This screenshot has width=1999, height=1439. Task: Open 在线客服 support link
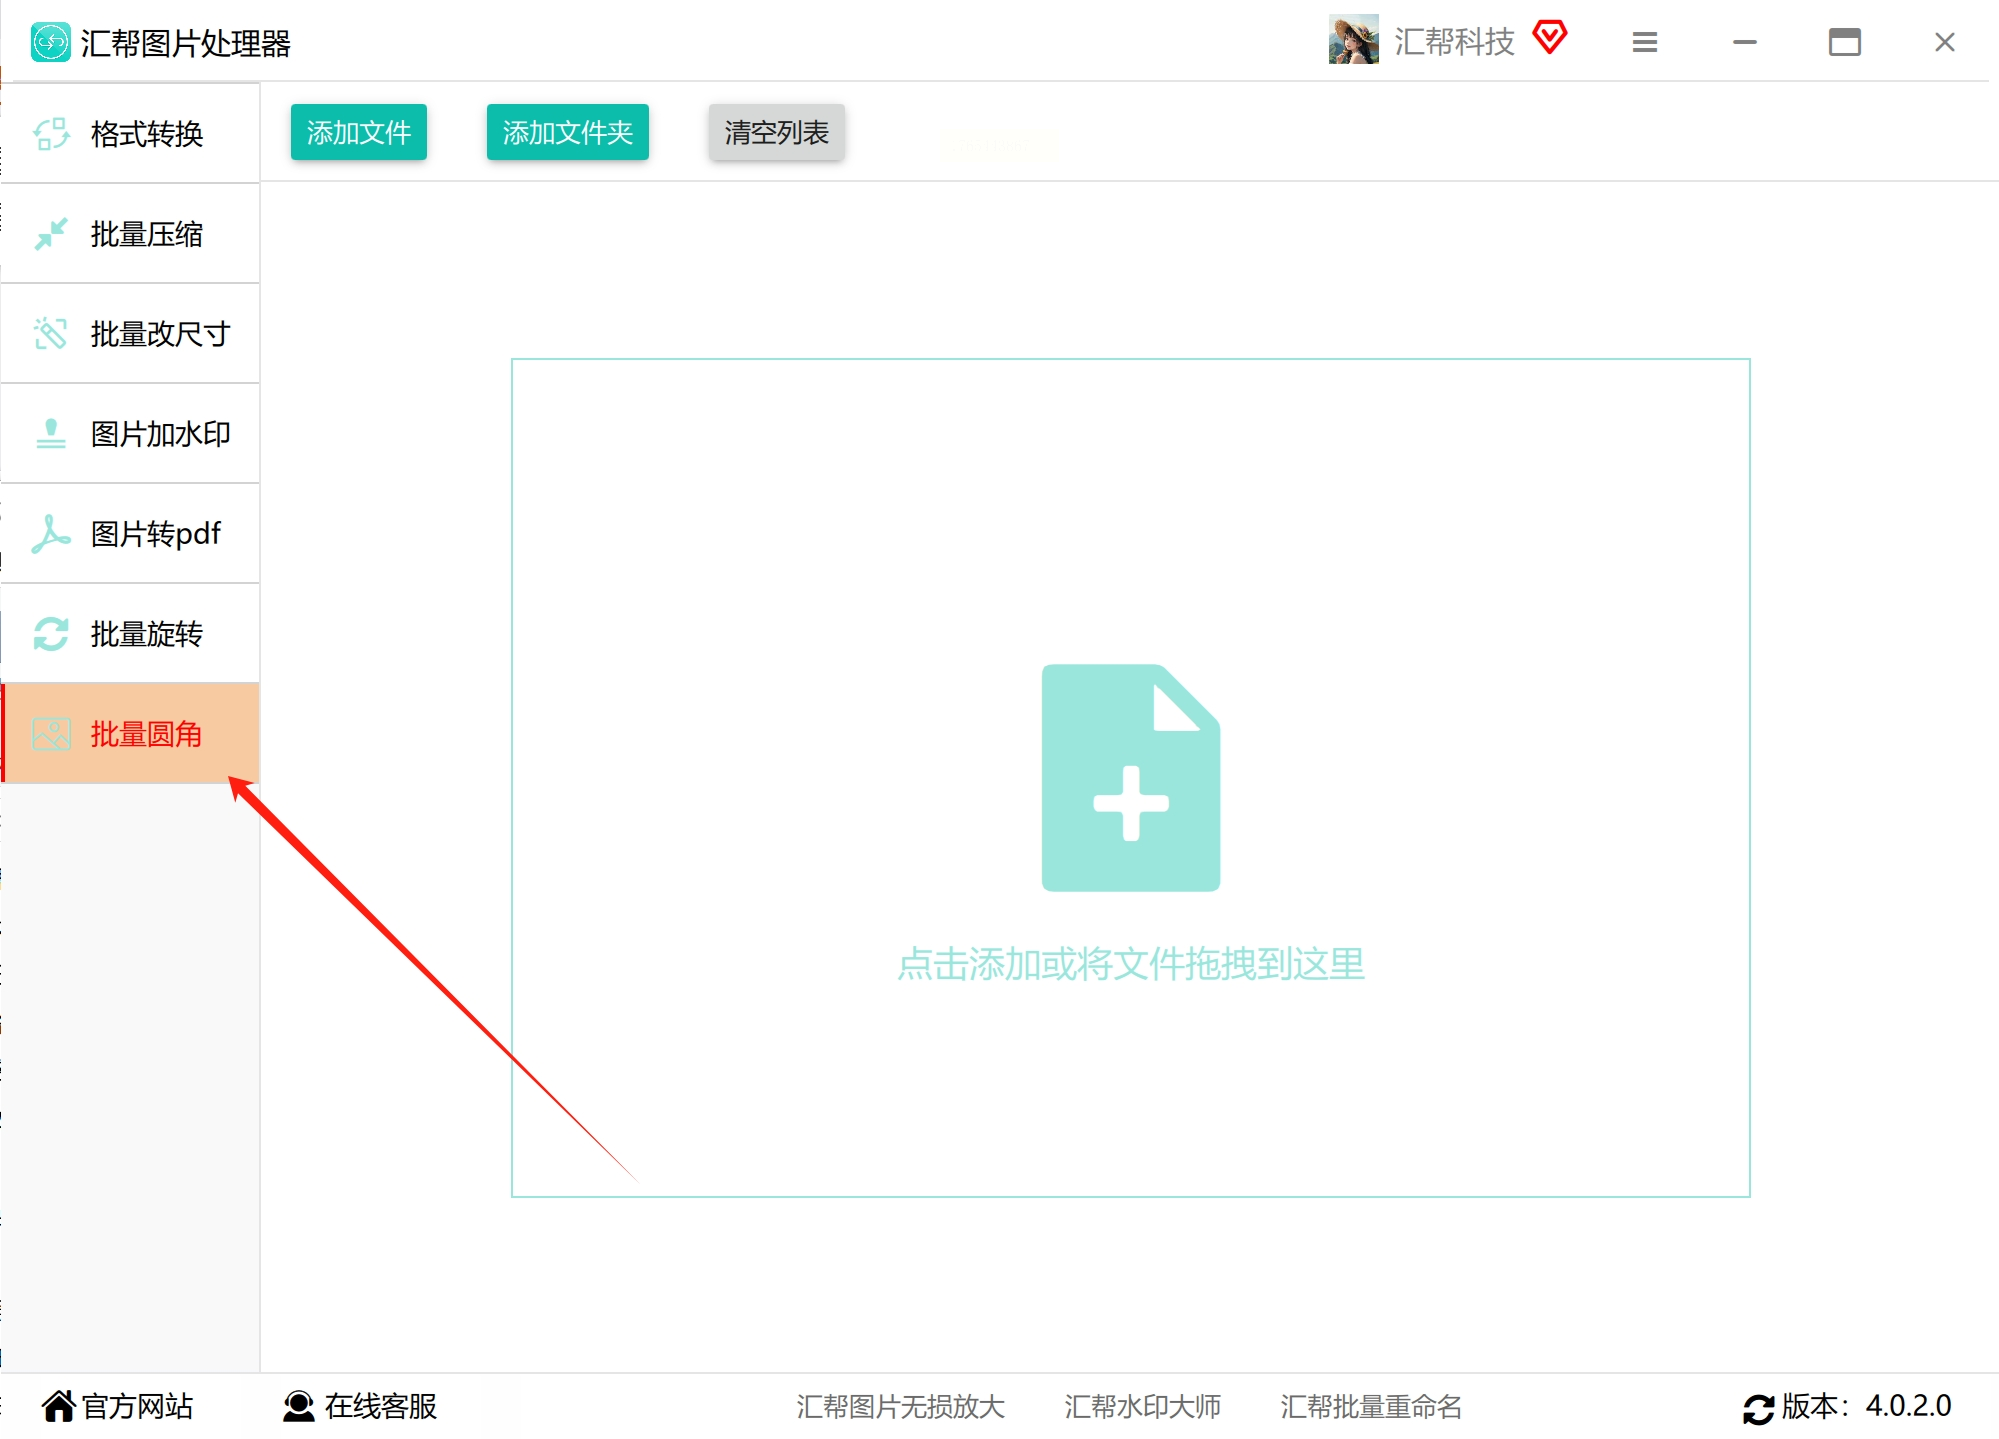click(x=362, y=1406)
